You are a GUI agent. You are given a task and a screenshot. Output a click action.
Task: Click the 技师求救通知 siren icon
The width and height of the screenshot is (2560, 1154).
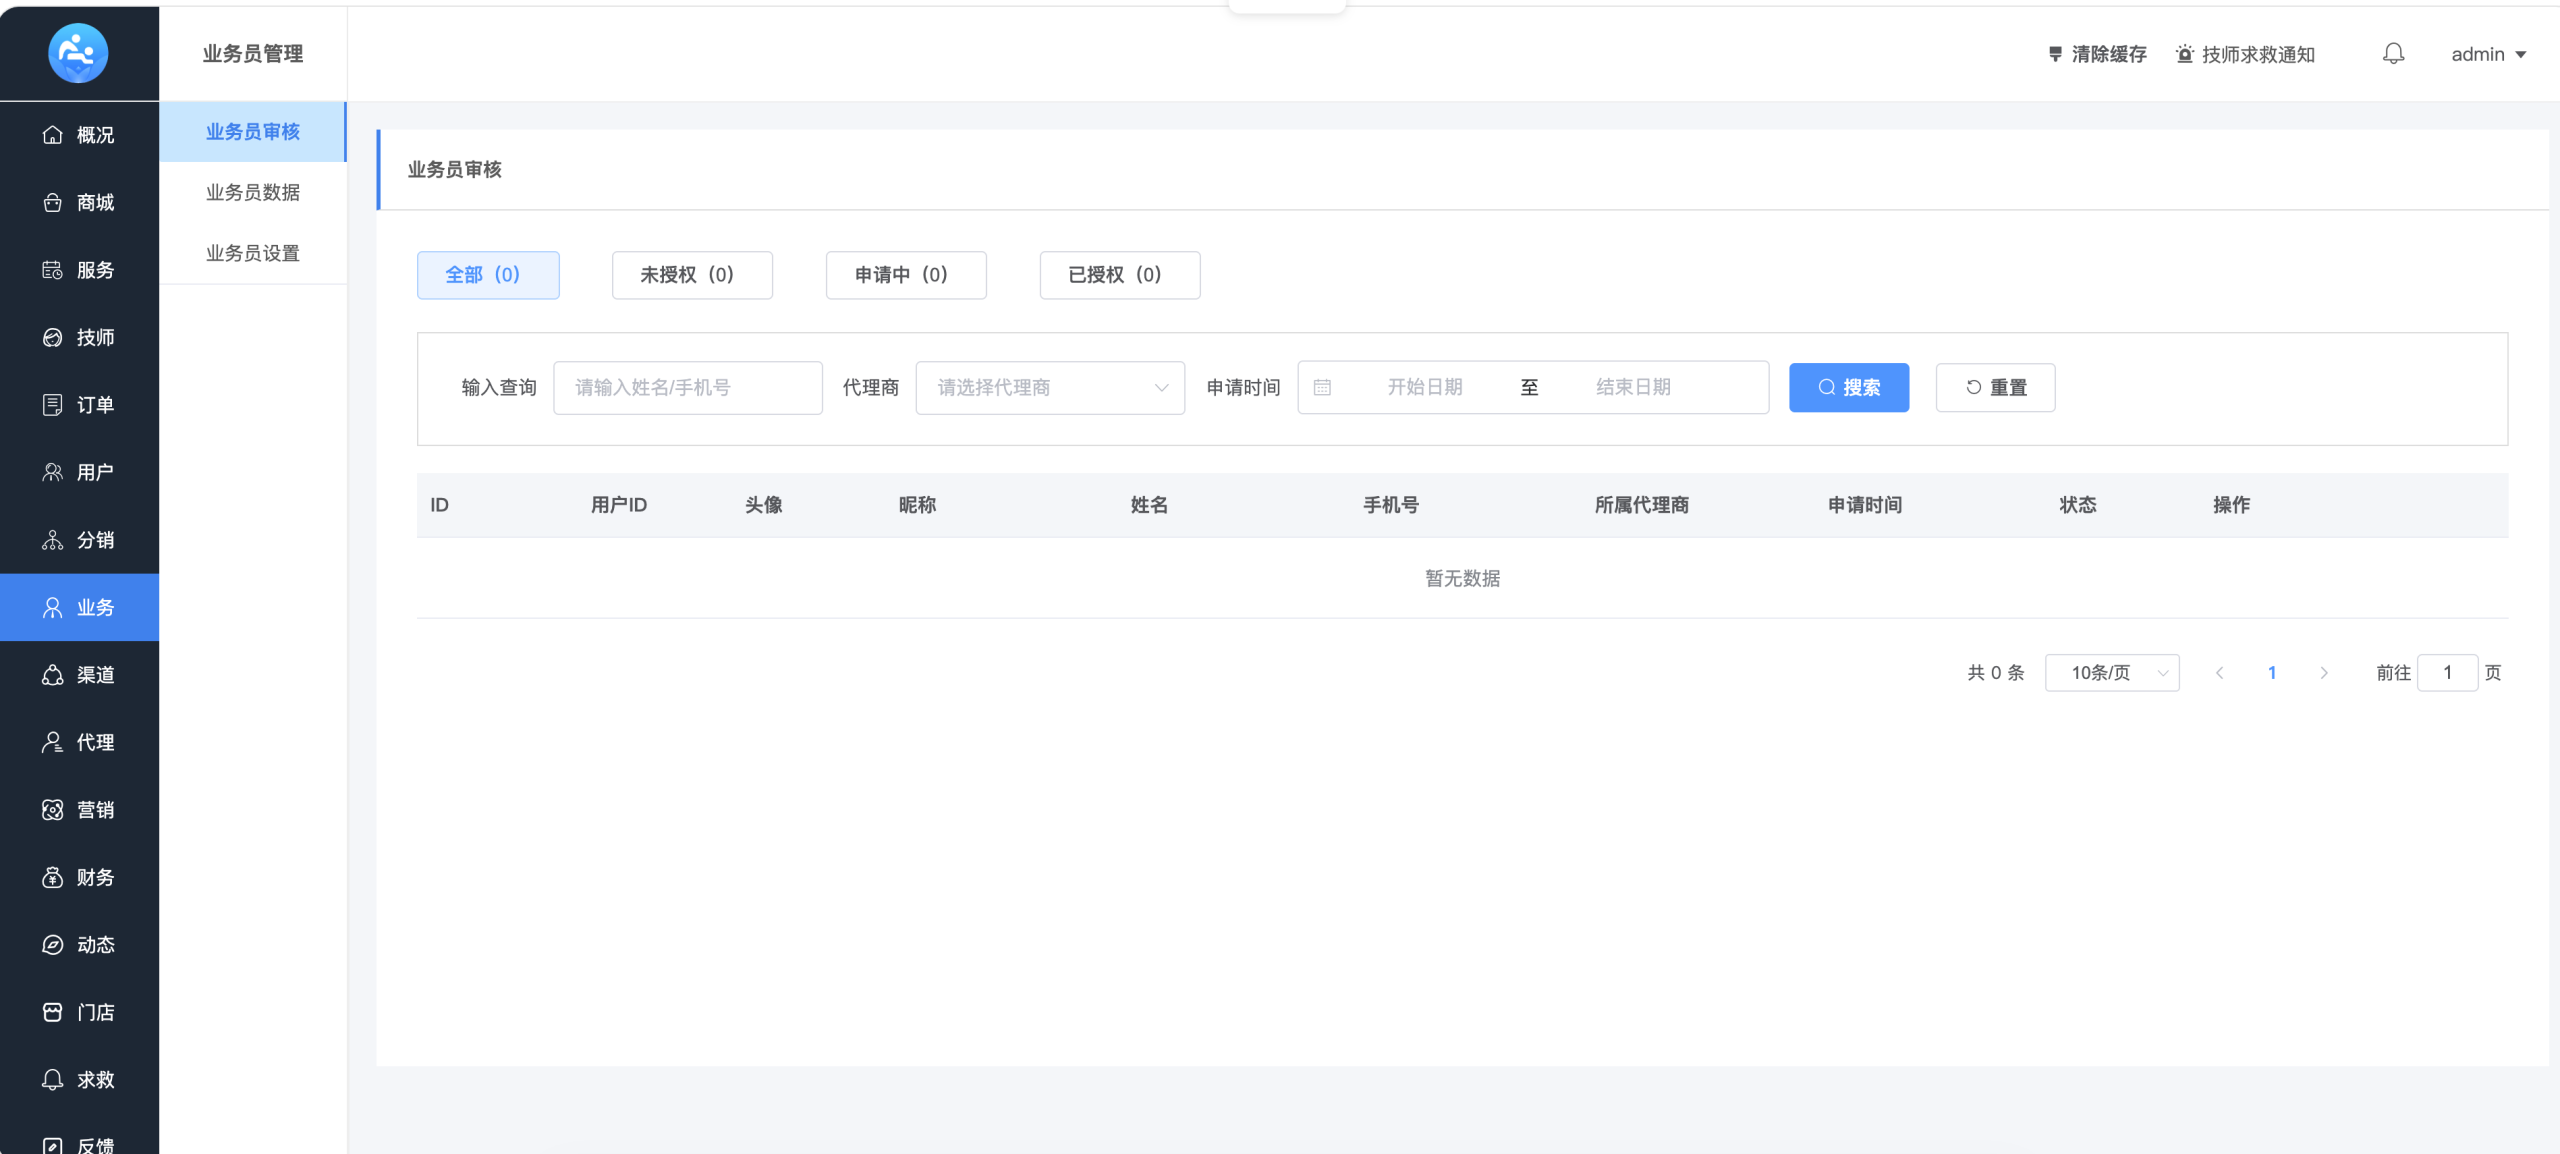2185,54
